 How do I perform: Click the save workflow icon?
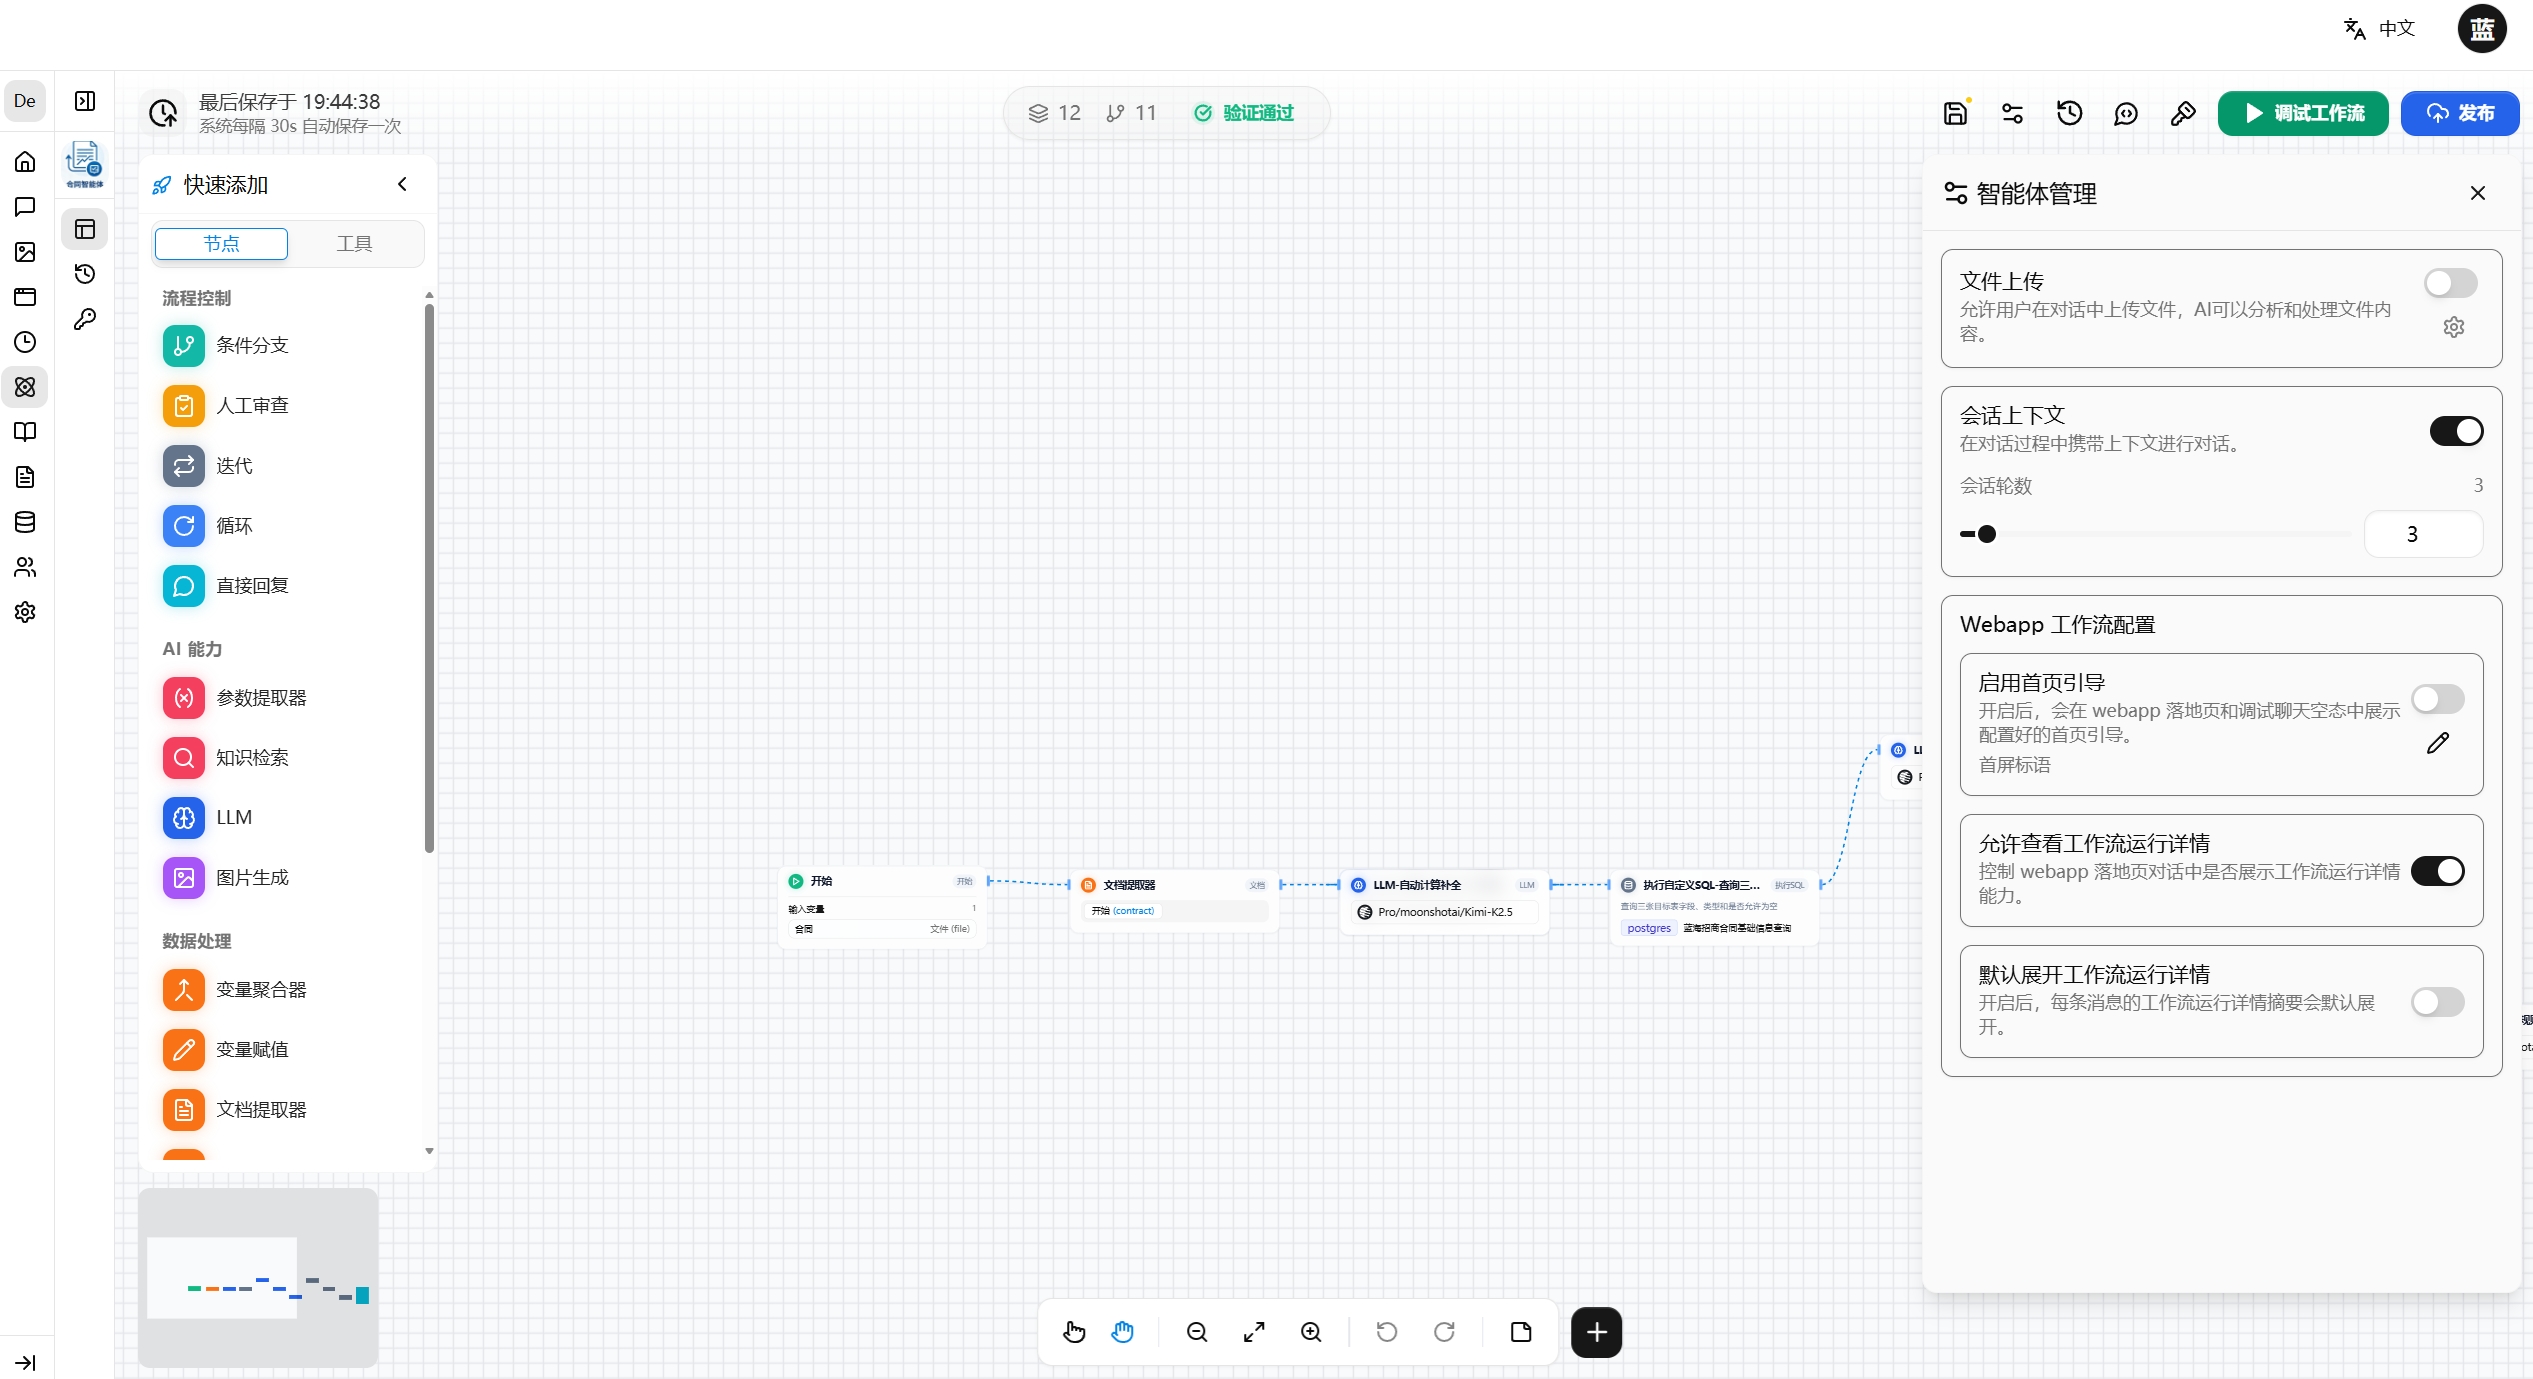tap(1956, 113)
